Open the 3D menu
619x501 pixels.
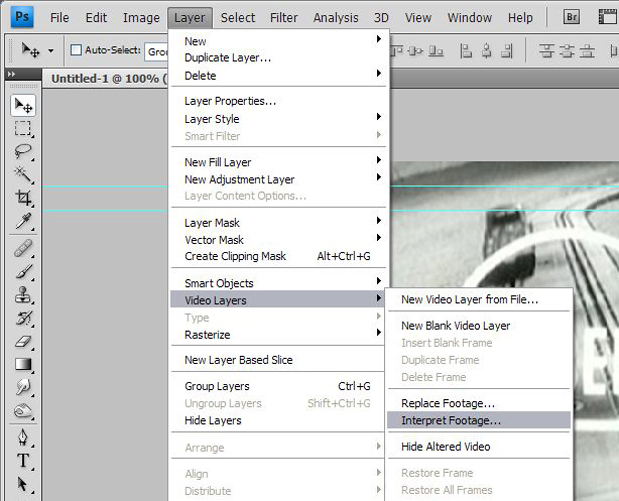point(381,17)
